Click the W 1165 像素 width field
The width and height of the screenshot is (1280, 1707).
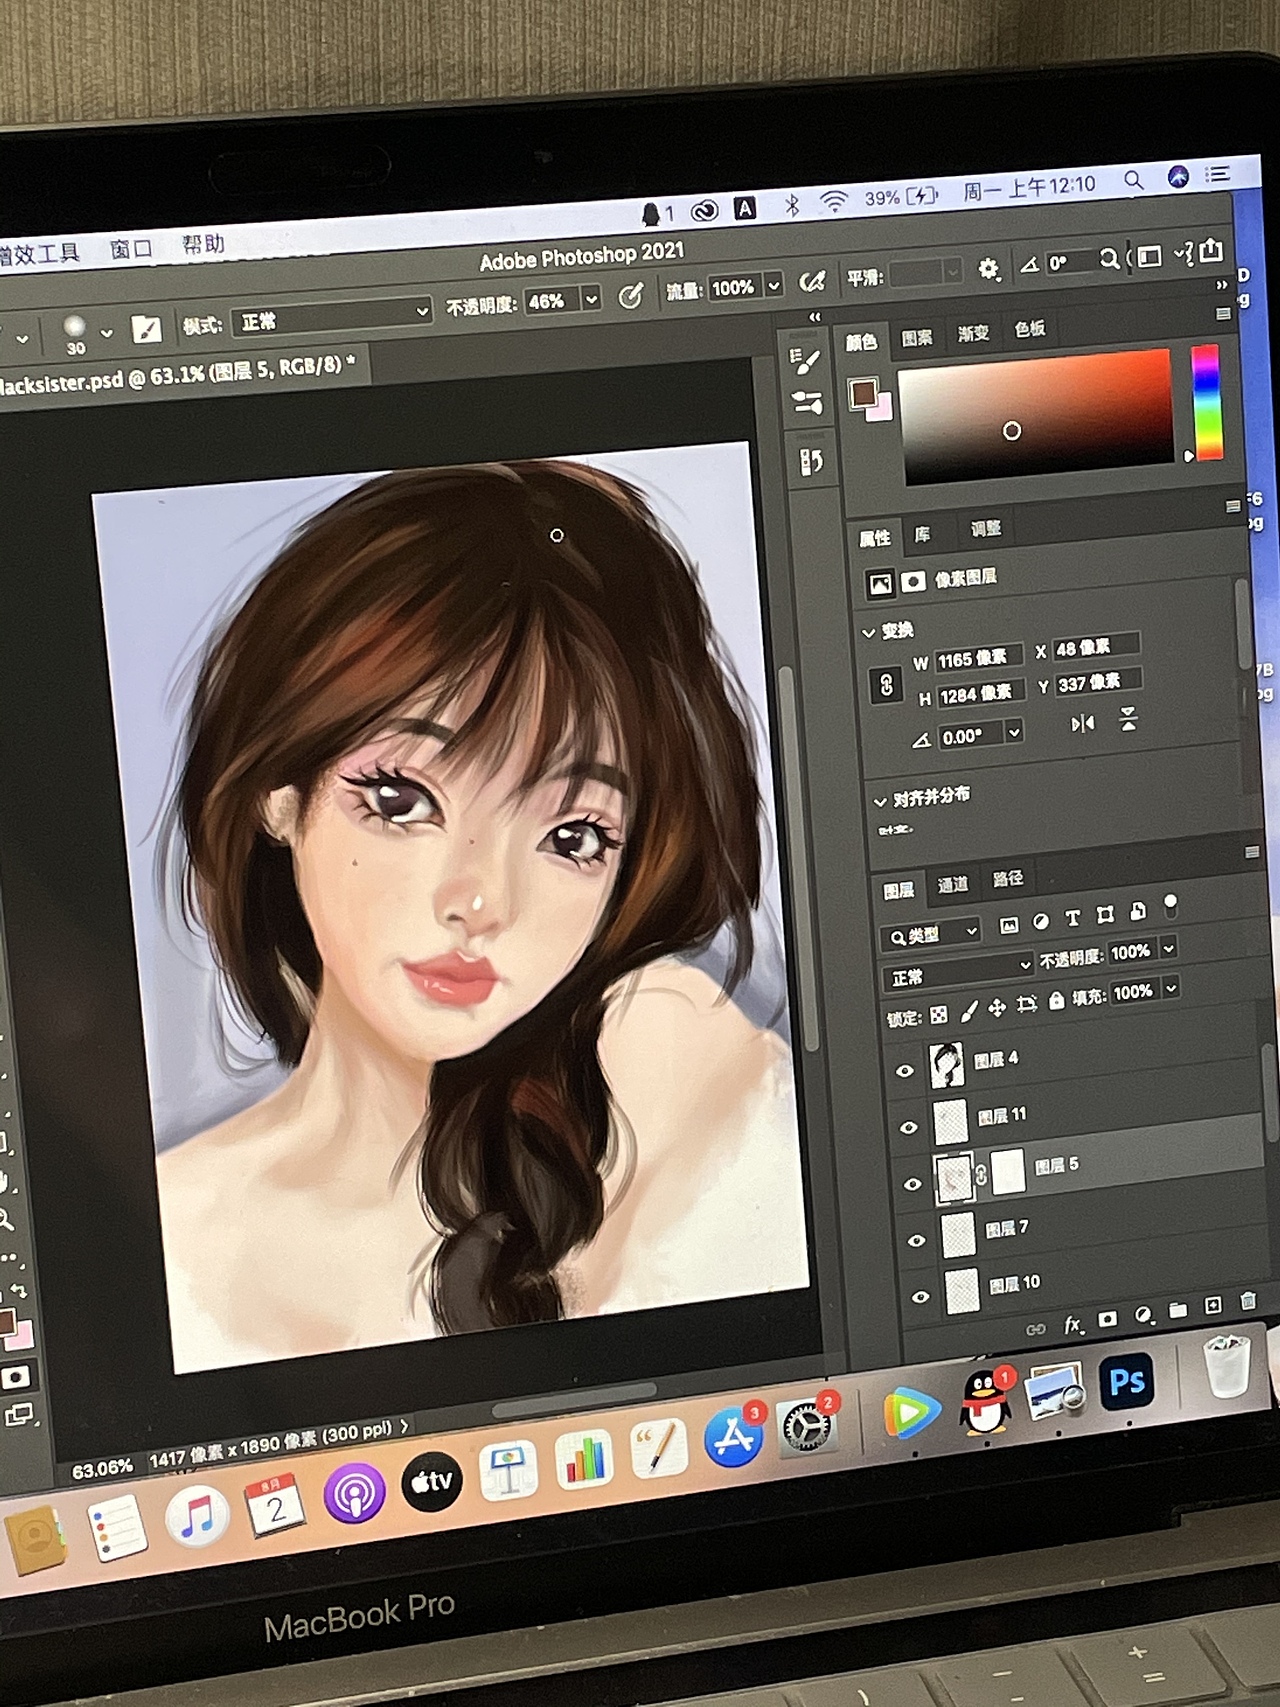[x=978, y=659]
